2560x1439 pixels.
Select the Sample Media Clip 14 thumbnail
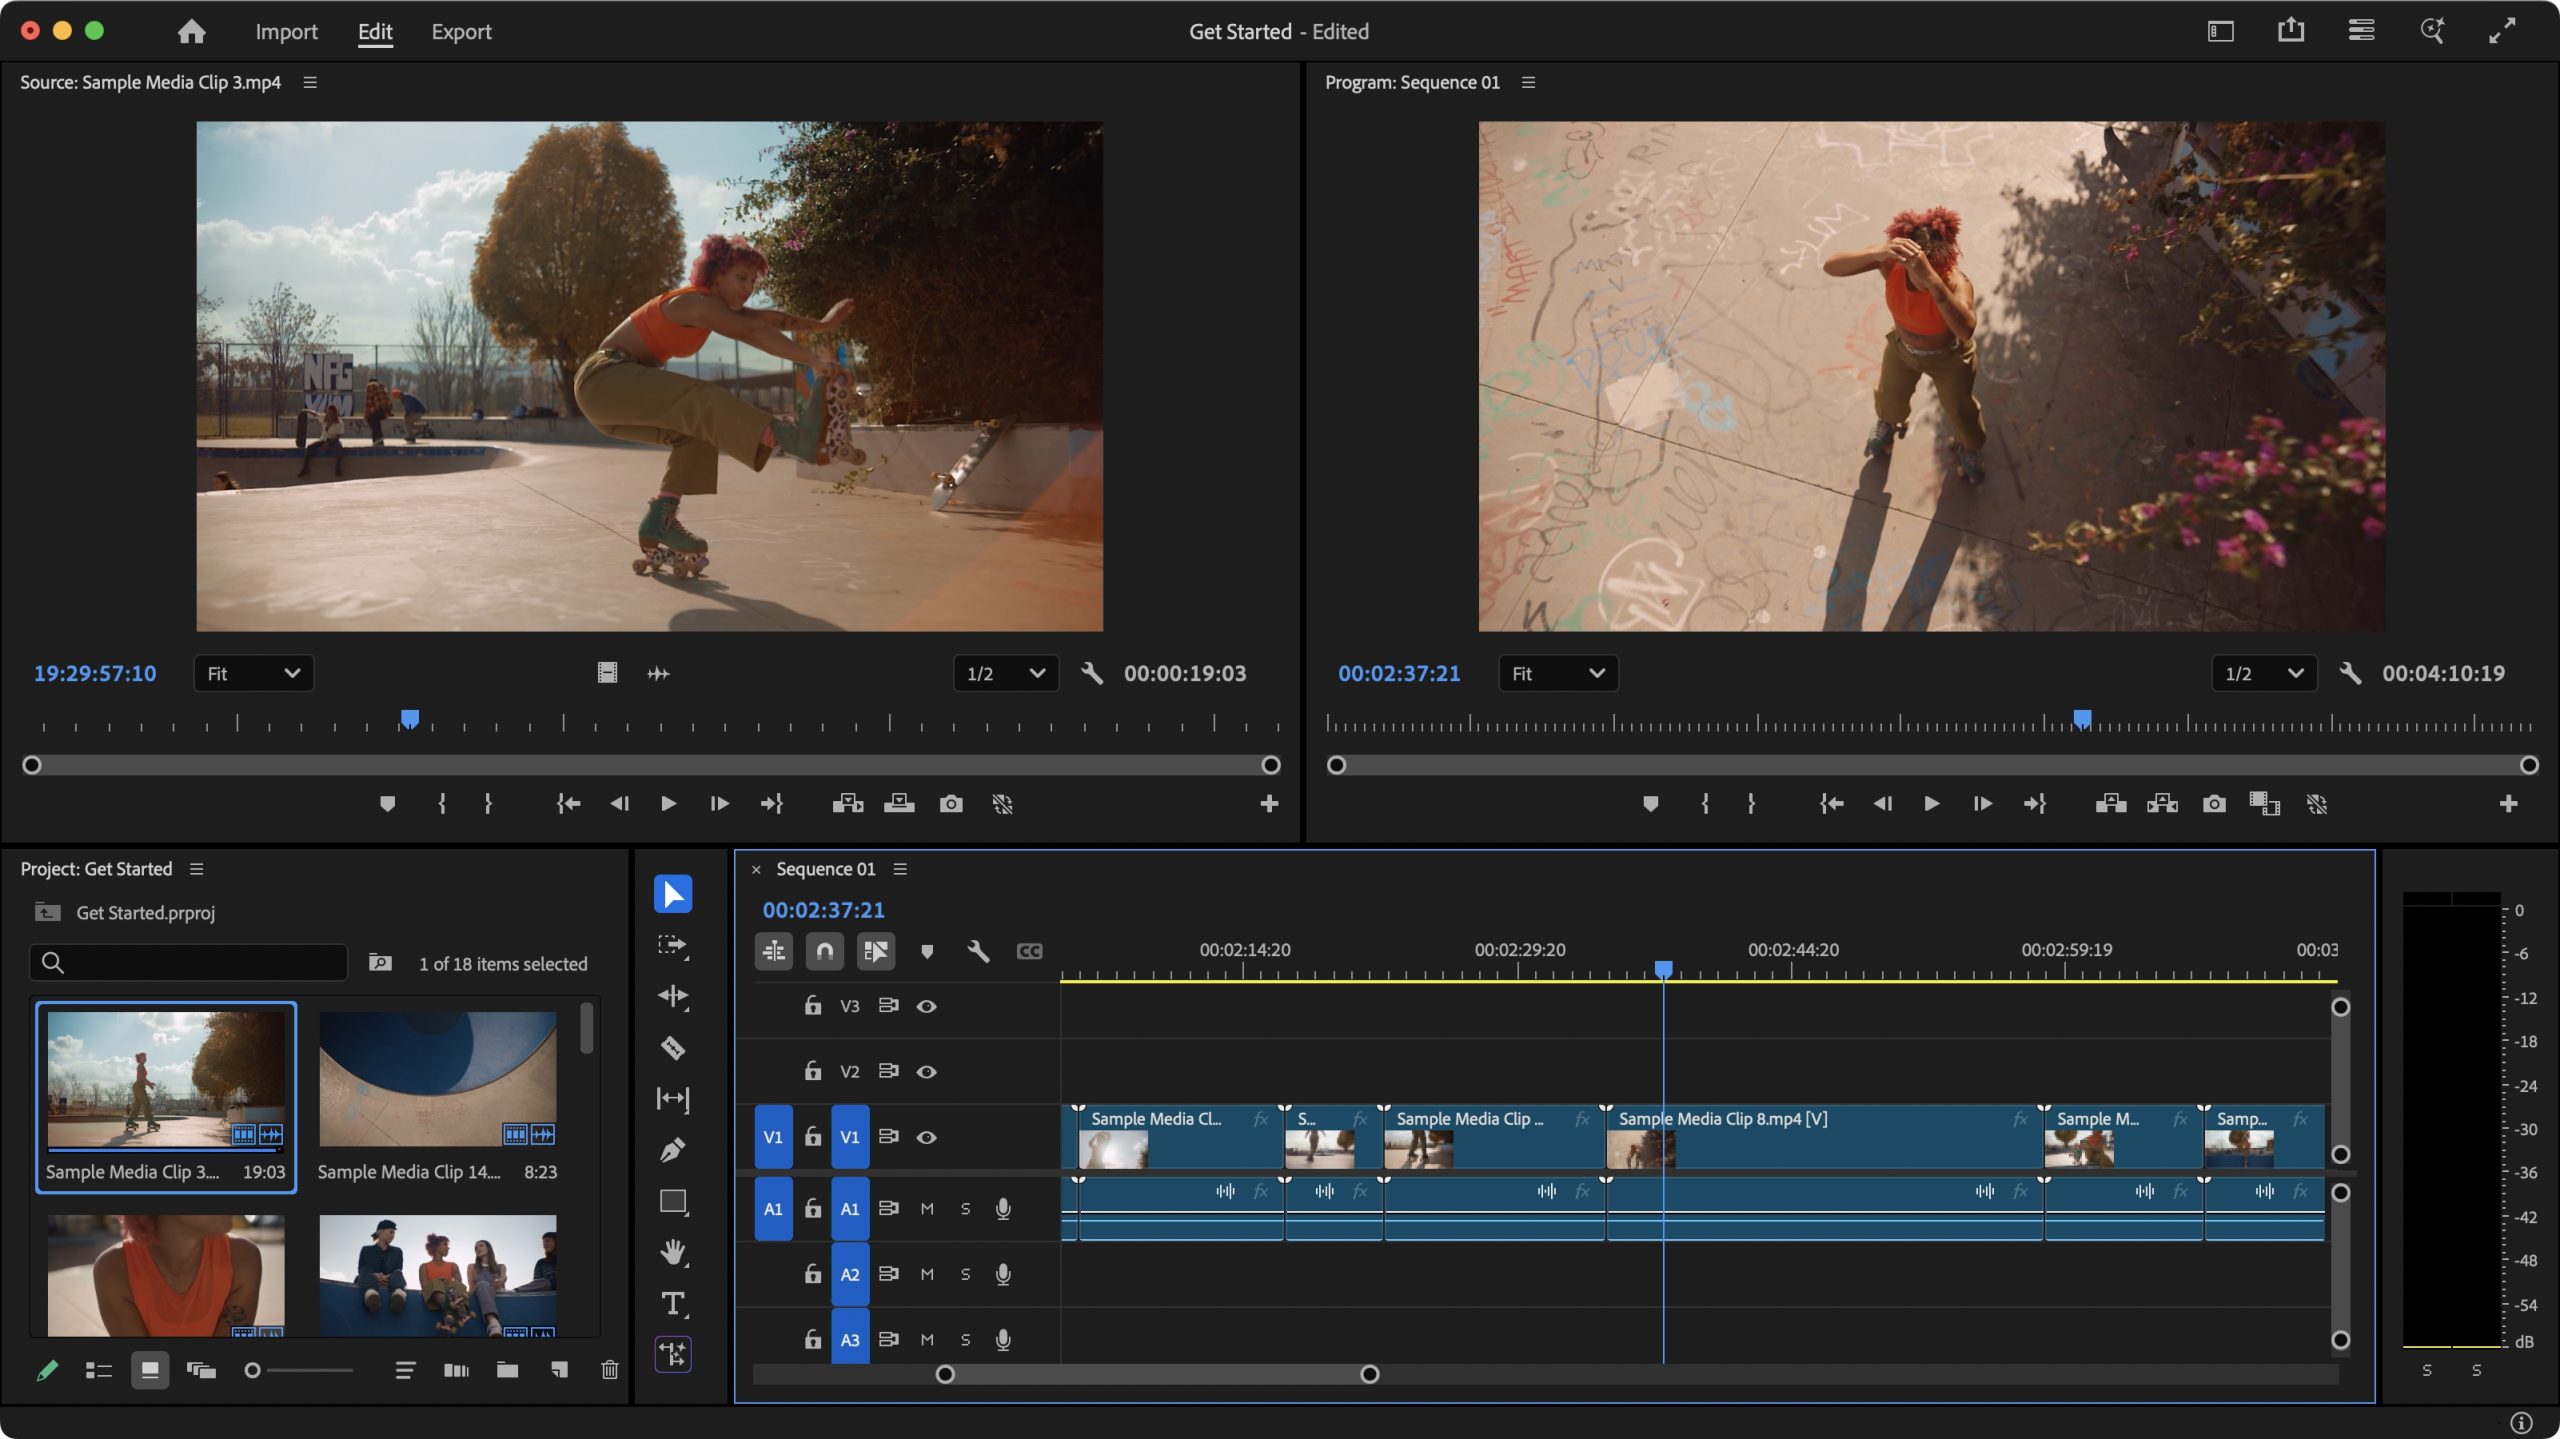click(x=437, y=1078)
